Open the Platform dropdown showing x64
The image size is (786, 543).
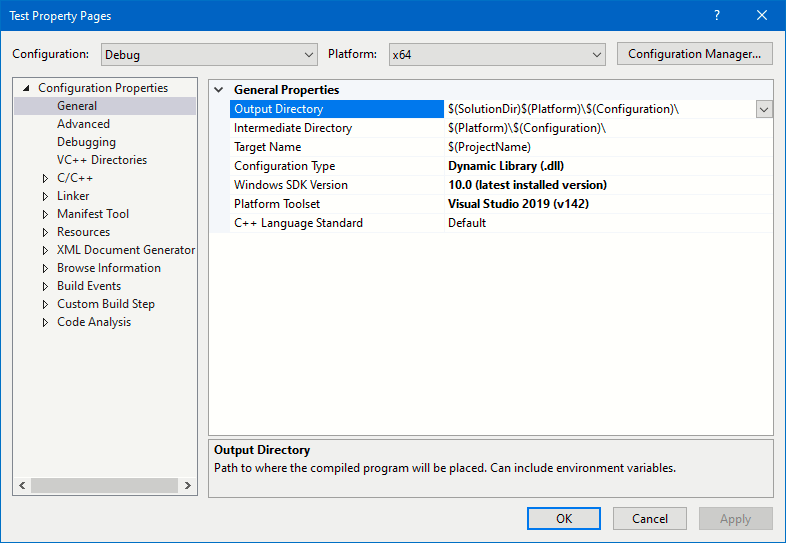point(497,54)
